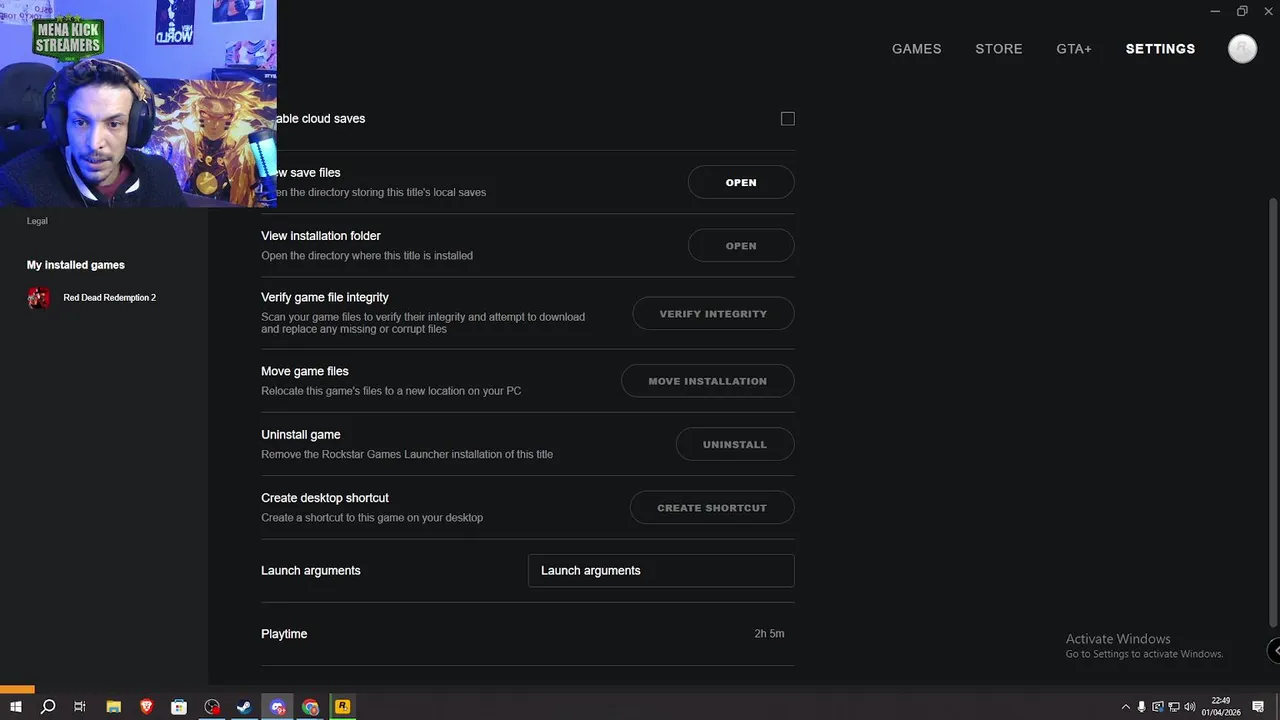
Task: Click the playtime value 2h 5m
Action: pos(769,634)
